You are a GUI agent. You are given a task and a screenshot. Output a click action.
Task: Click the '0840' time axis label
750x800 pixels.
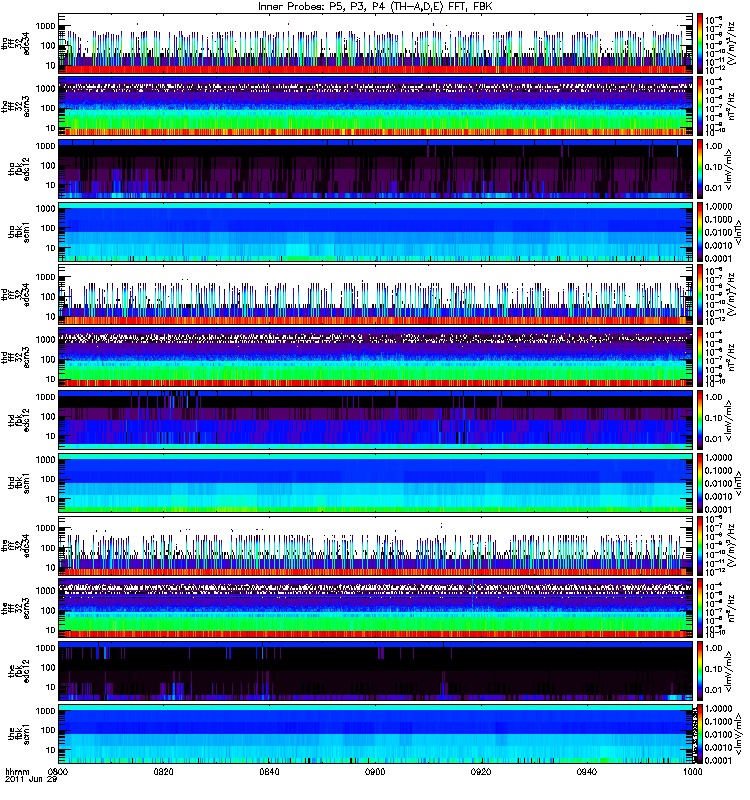(269, 772)
